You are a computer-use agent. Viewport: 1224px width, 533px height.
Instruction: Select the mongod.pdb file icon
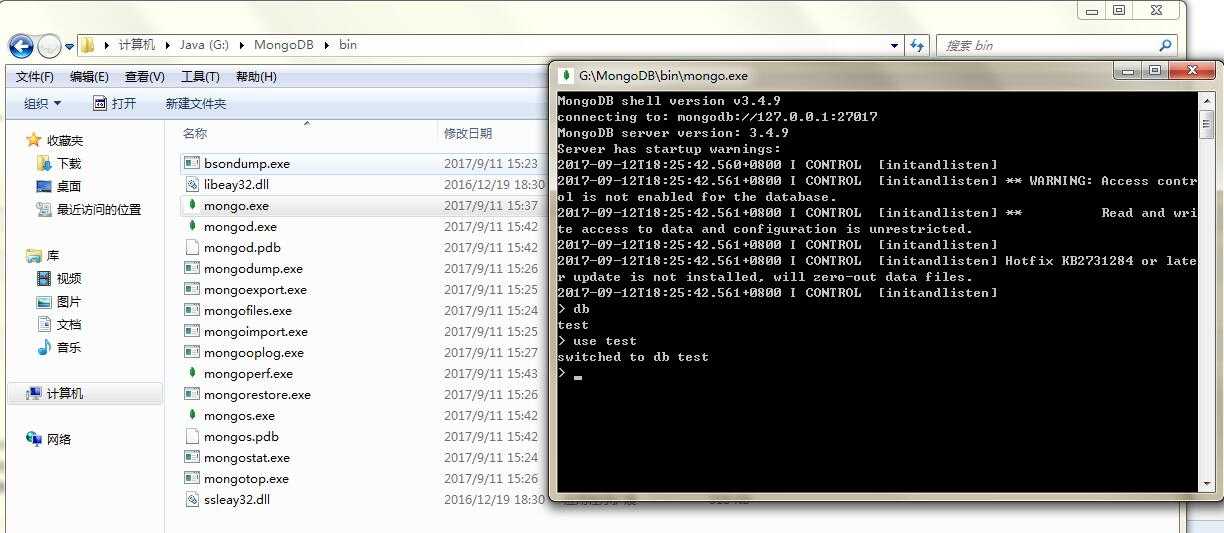pos(193,247)
